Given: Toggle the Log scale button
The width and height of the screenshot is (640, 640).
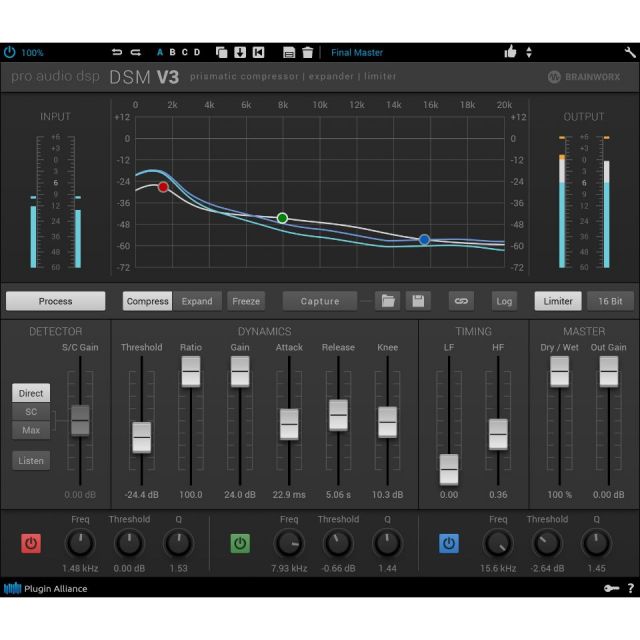Looking at the screenshot, I should (x=504, y=301).
